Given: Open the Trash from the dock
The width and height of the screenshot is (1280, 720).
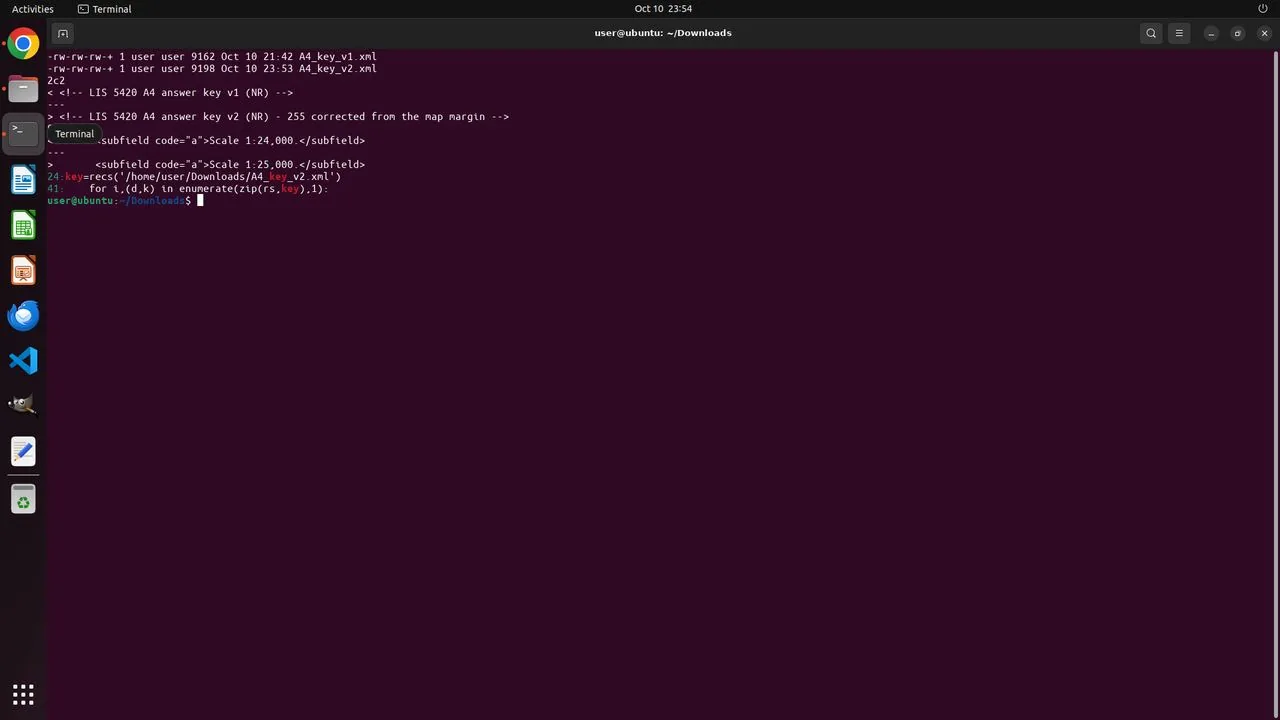Looking at the screenshot, I should click(23, 499).
